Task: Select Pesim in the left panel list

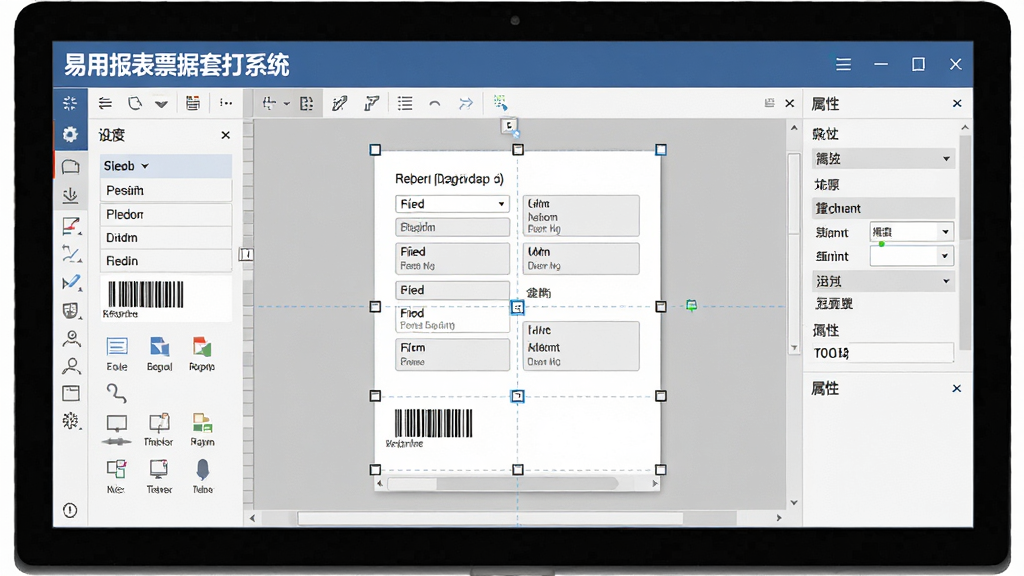Action: point(166,190)
